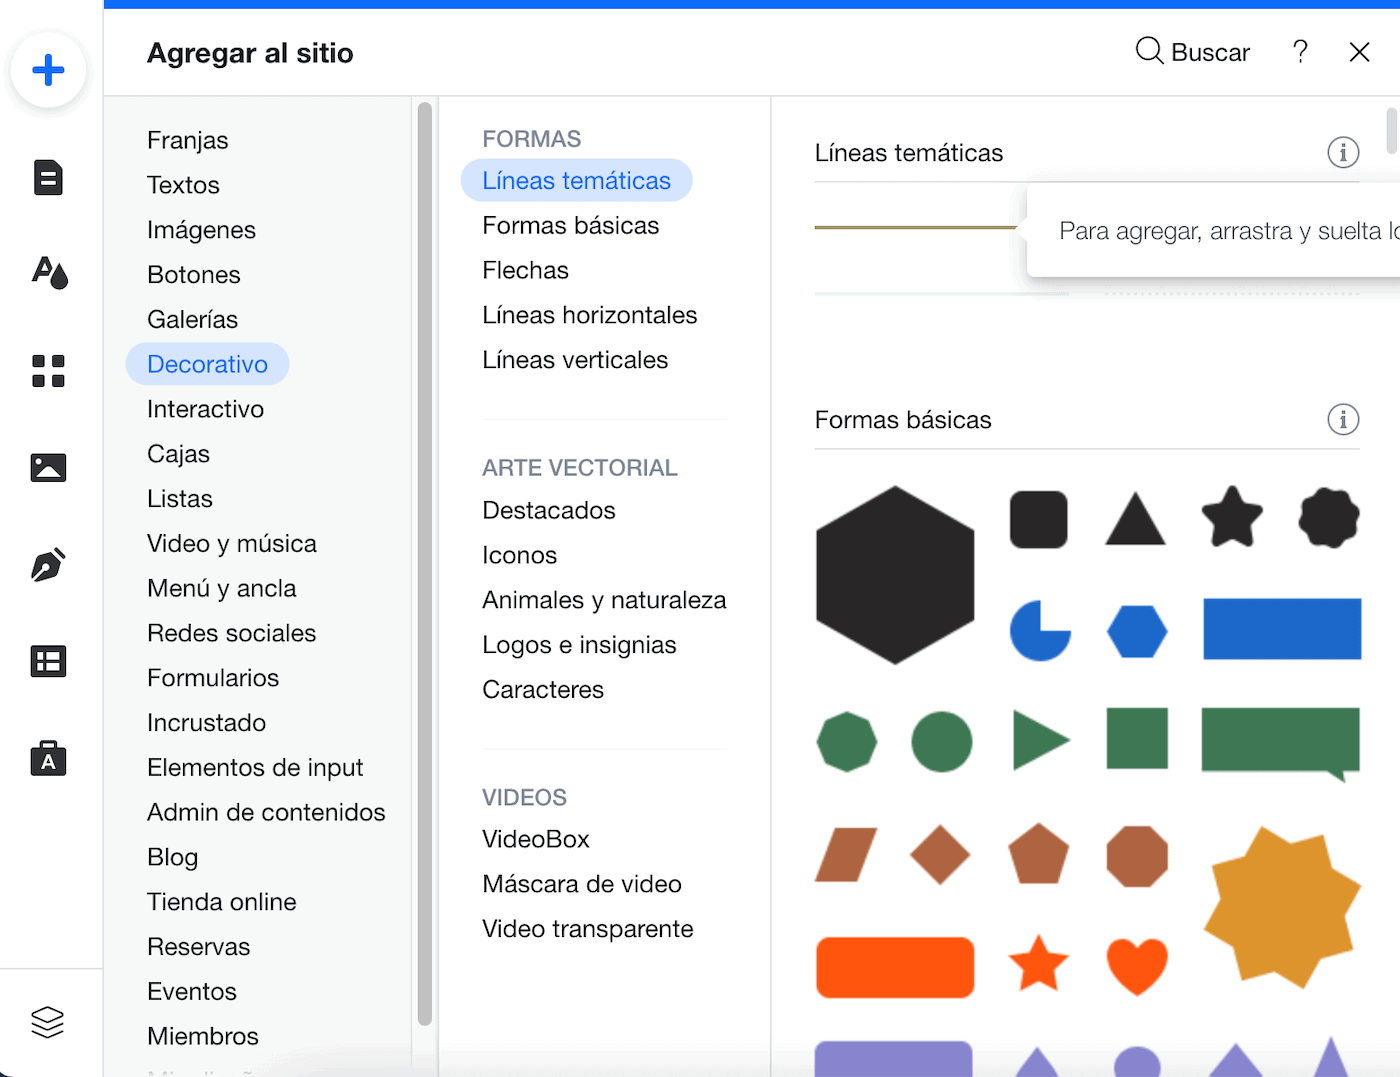Open the Video y música category
1400x1077 pixels.
[x=232, y=544]
